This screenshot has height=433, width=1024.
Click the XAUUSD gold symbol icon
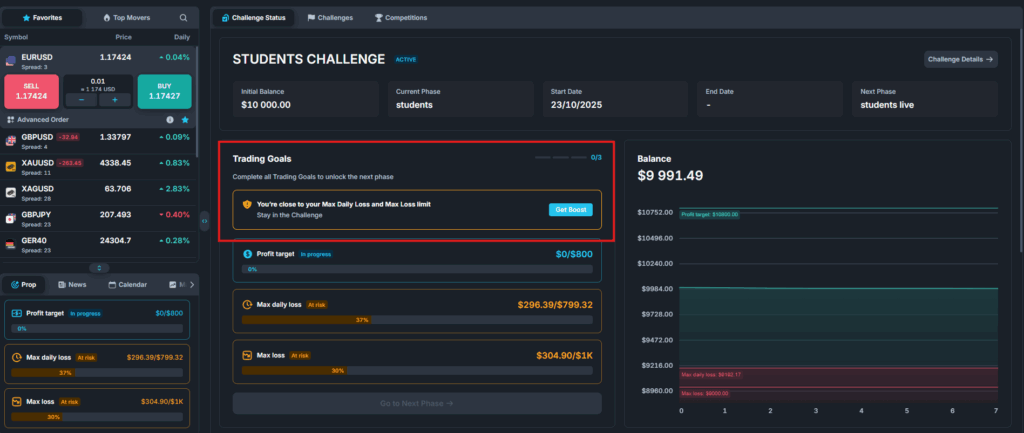click(10, 166)
